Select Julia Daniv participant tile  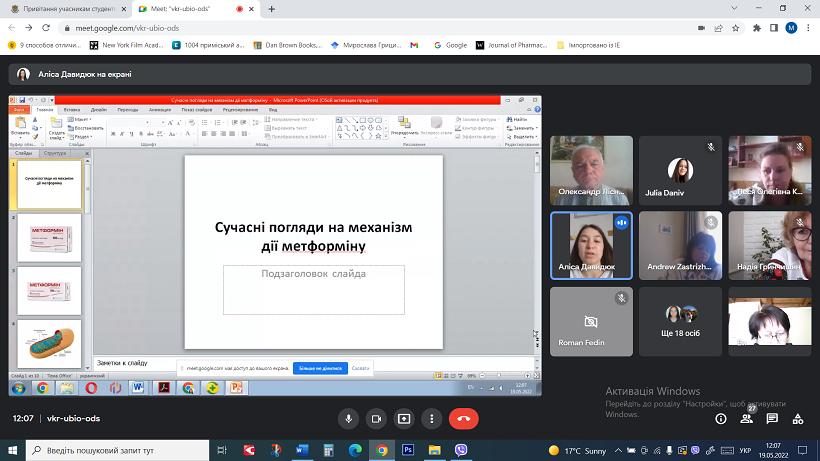pos(680,170)
